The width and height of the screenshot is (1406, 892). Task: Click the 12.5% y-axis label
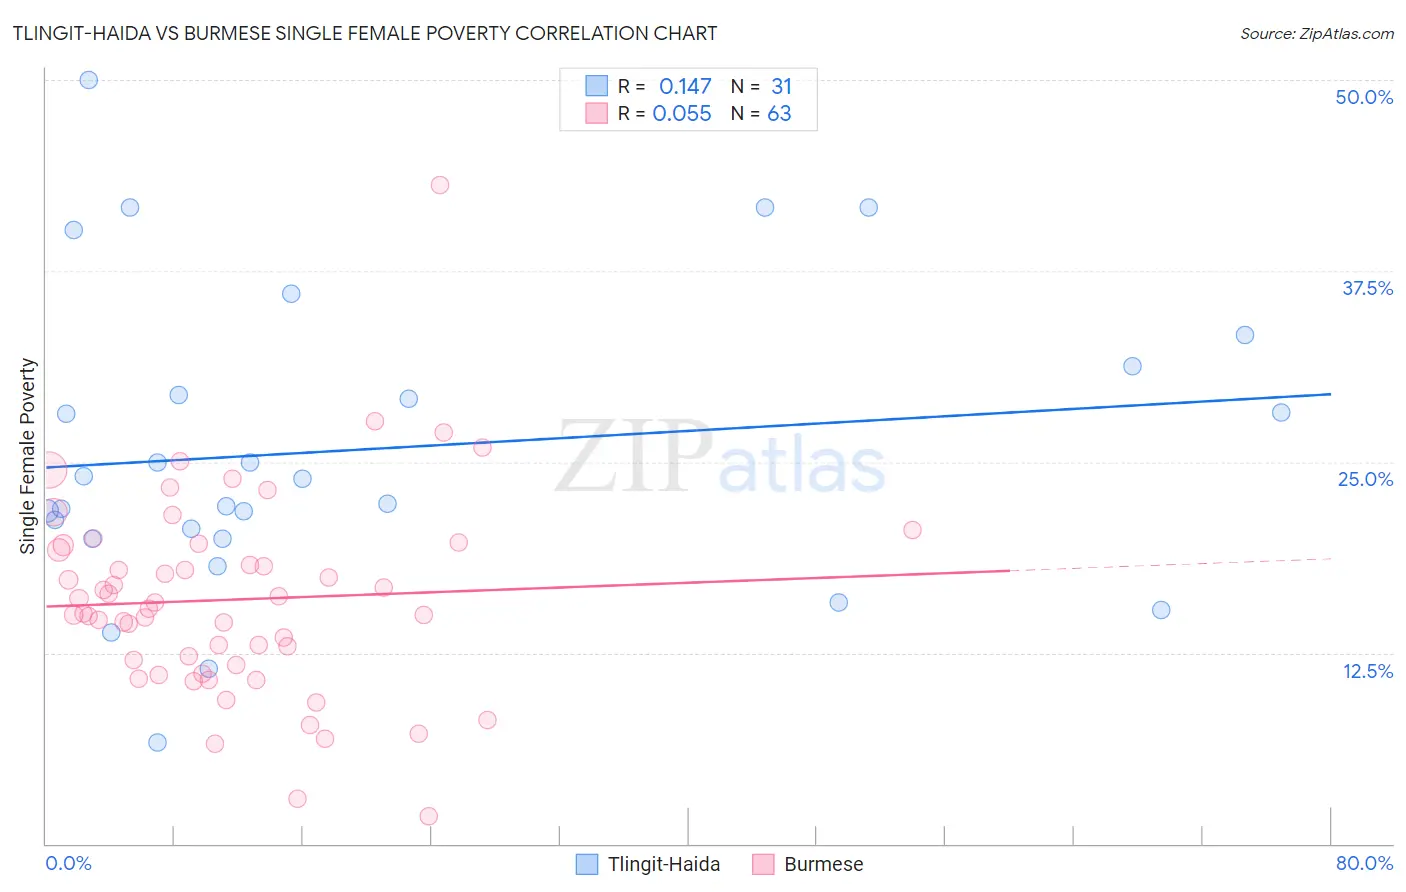(x=1367, y=671)
